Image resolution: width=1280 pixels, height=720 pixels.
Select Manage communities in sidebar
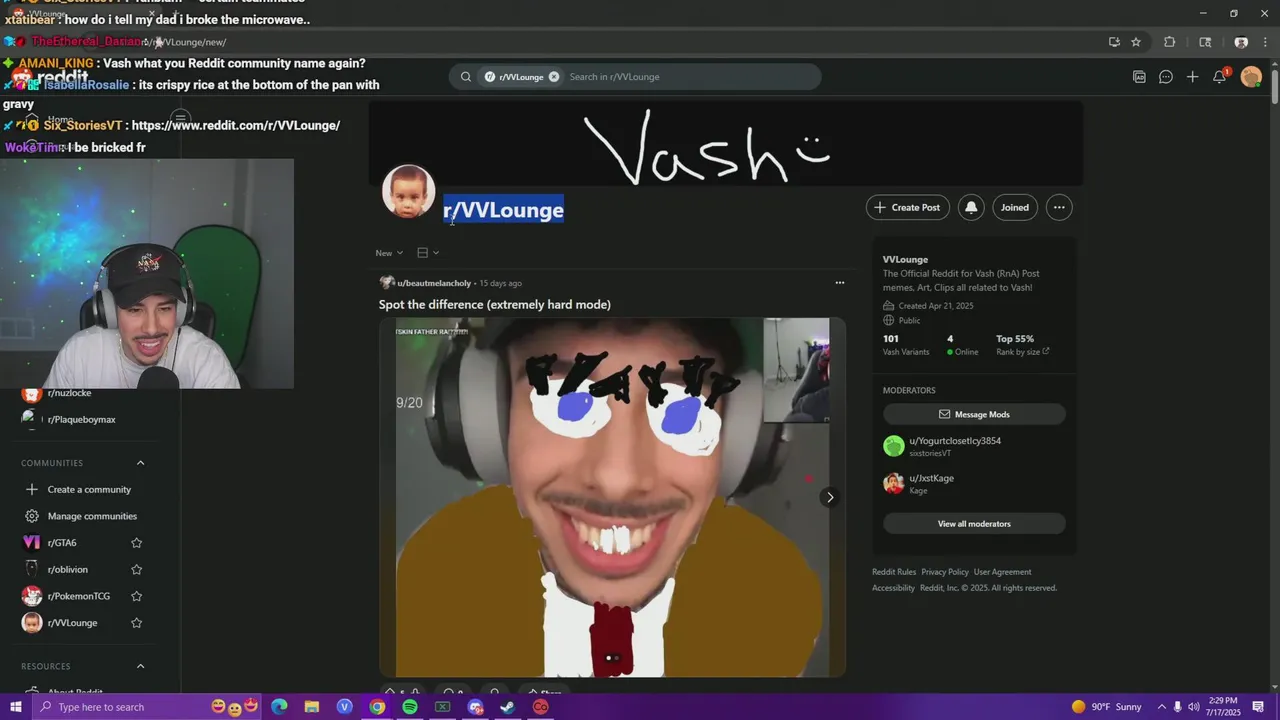coord(92,516)
